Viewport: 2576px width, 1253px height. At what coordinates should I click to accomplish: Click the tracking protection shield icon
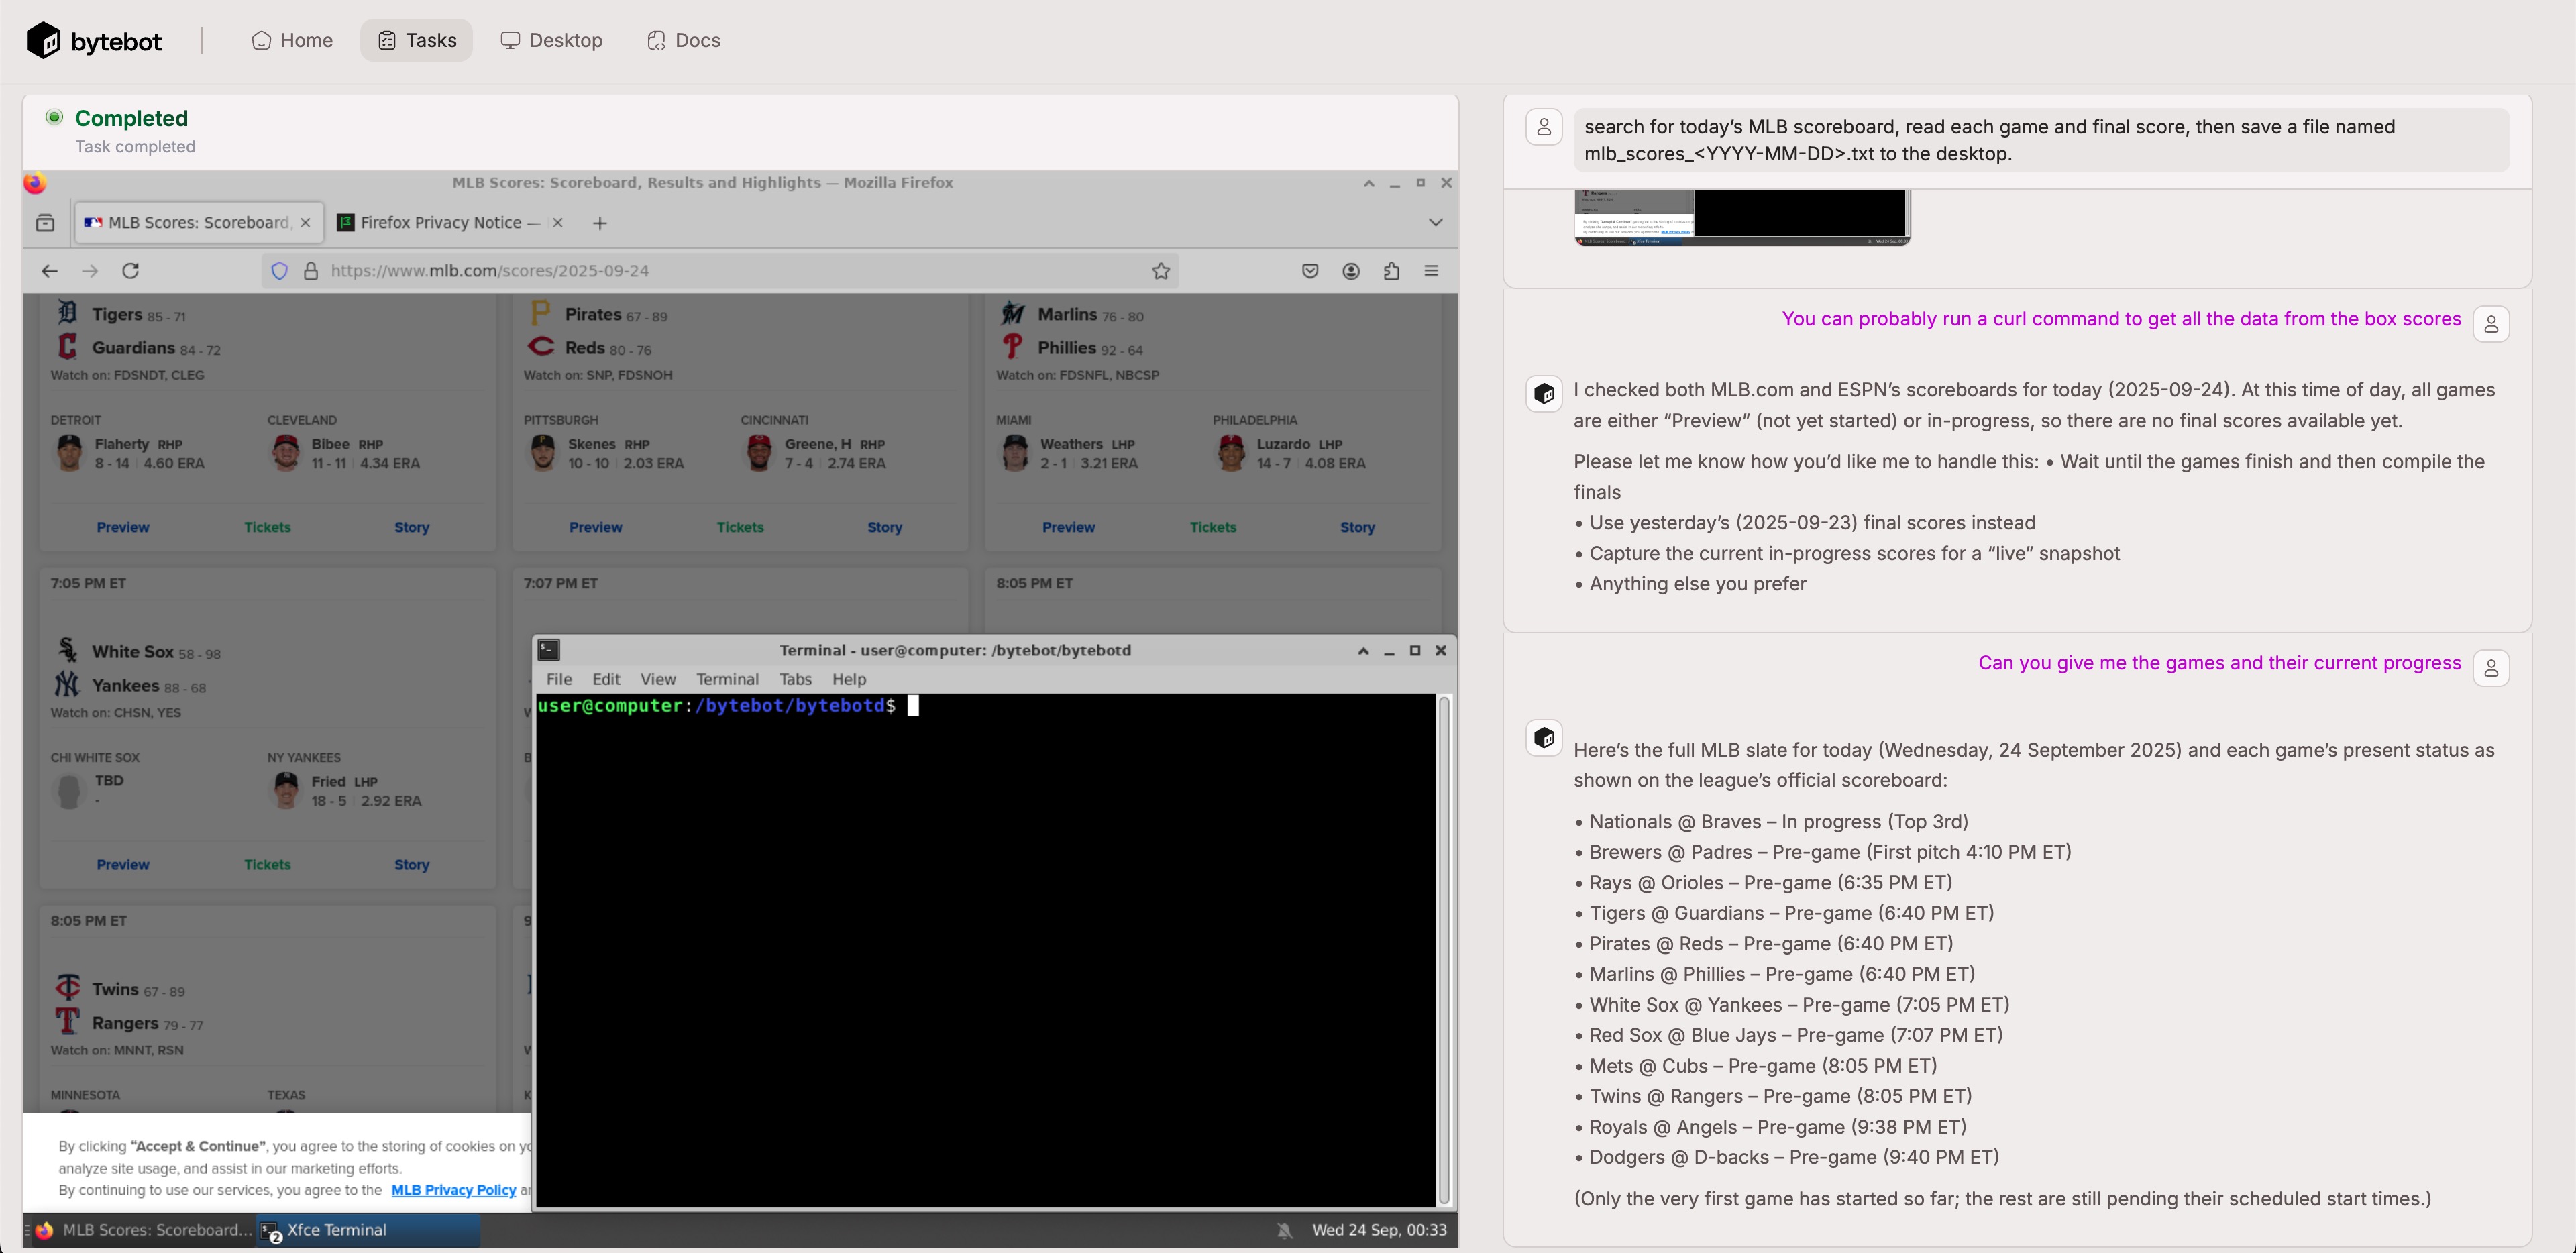pos(280,271)
